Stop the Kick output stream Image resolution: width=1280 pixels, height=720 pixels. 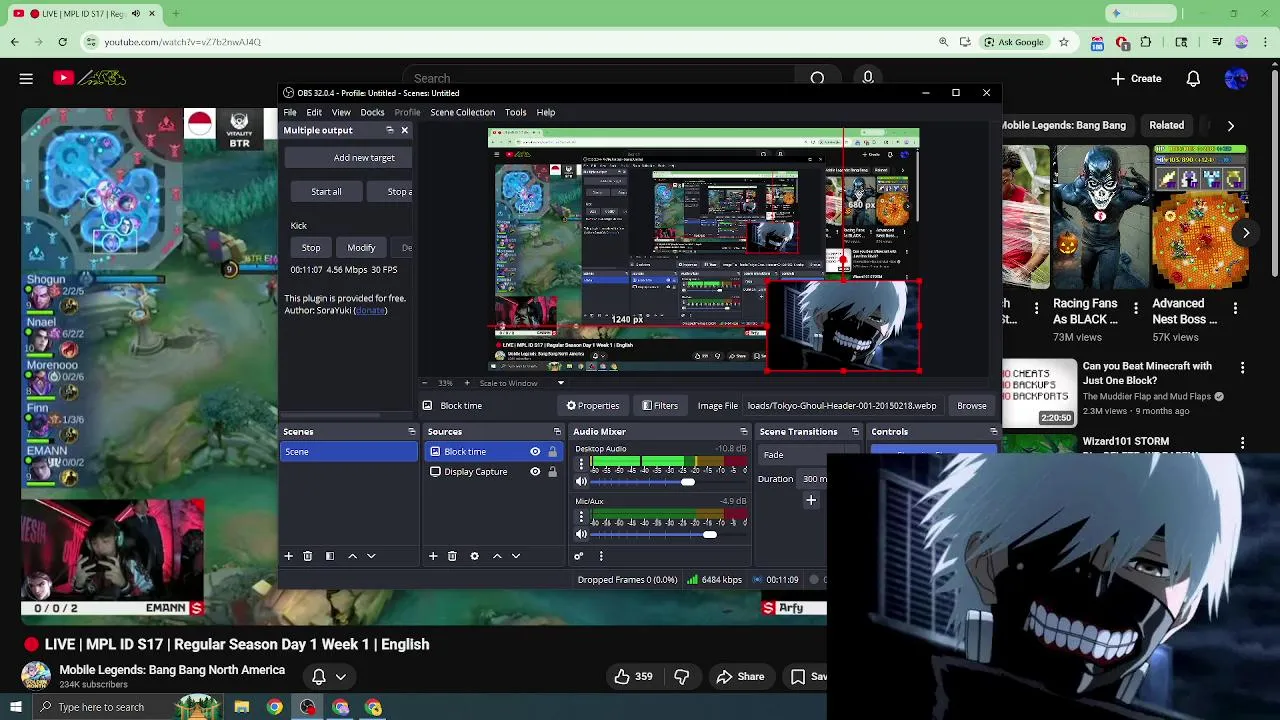click(x=311, y=248)
